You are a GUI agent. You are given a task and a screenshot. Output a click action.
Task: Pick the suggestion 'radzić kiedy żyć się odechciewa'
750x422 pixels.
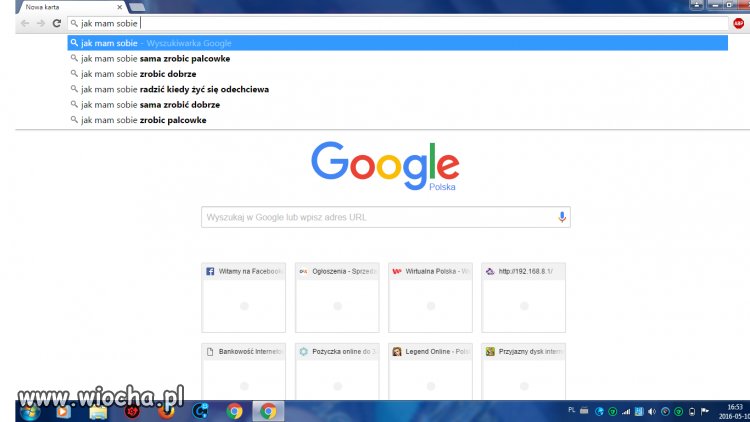point(397,89)
